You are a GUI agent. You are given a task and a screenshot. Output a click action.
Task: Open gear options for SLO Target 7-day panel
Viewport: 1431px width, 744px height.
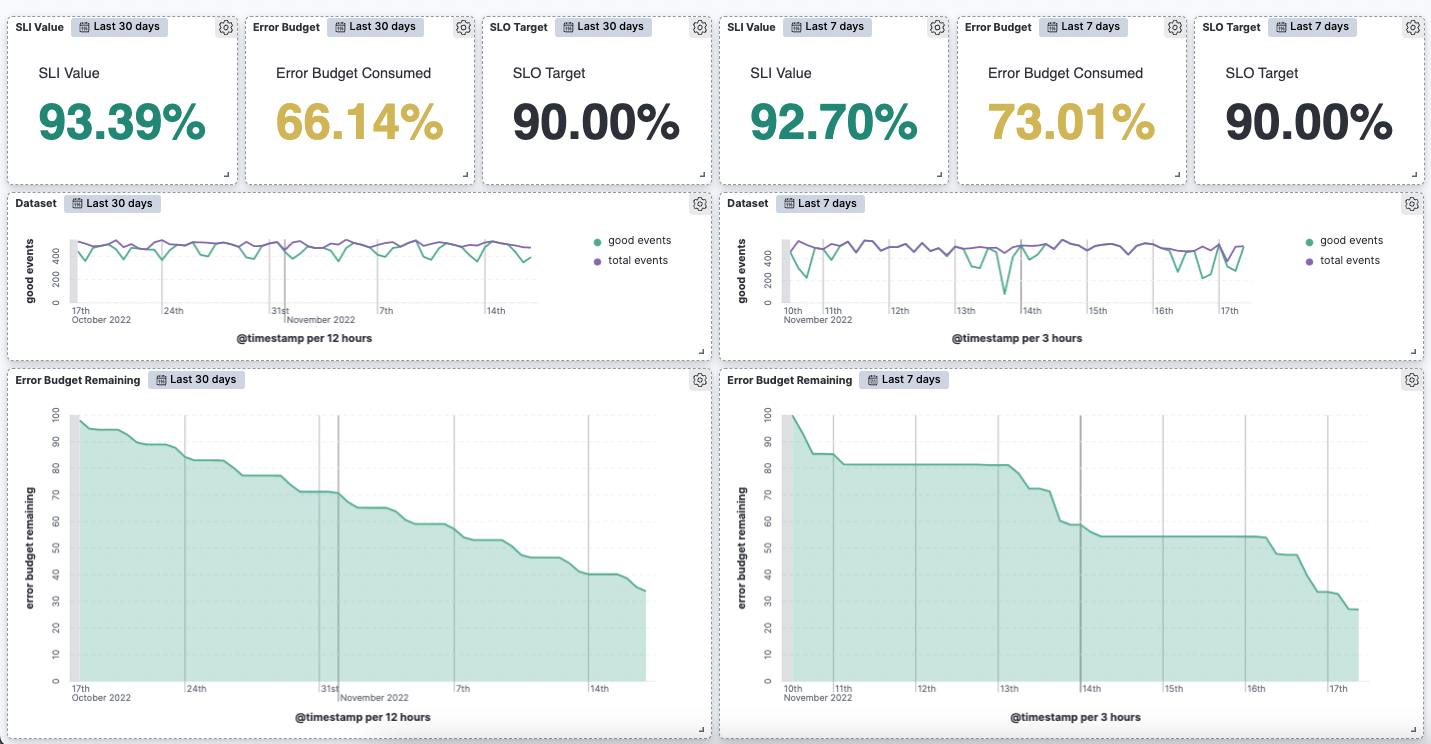1412,28
